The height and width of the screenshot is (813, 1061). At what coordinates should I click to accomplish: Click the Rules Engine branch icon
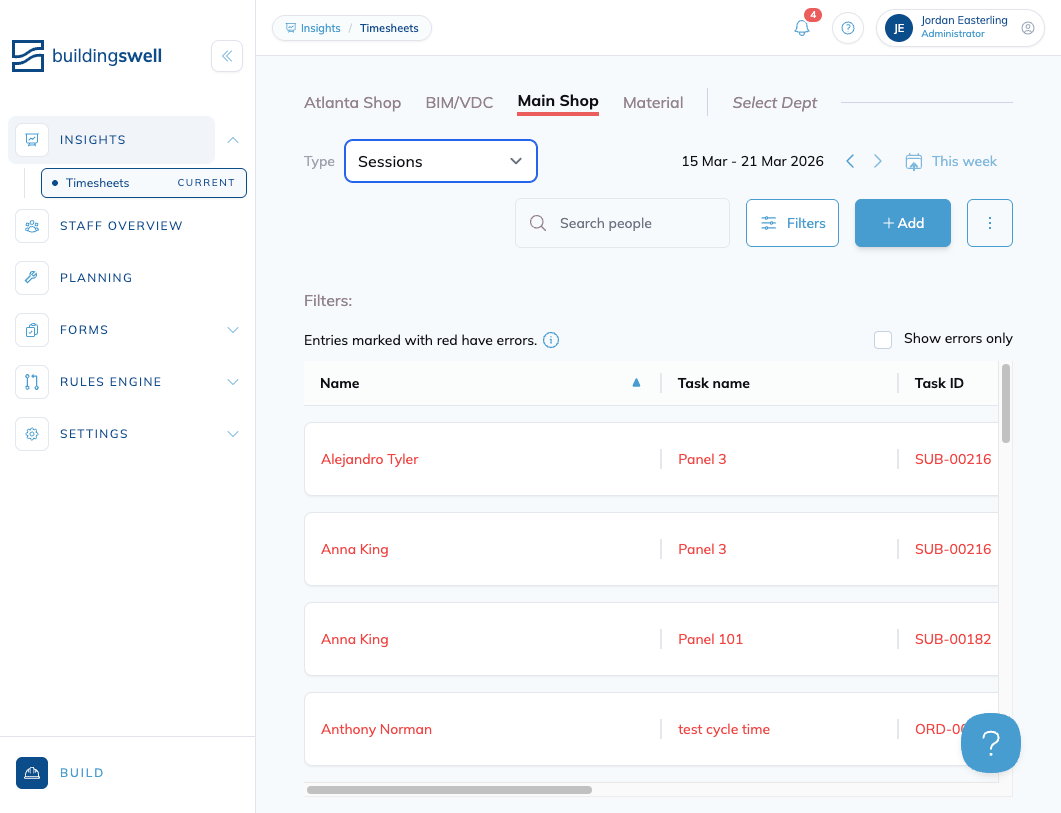pos(32,382)
